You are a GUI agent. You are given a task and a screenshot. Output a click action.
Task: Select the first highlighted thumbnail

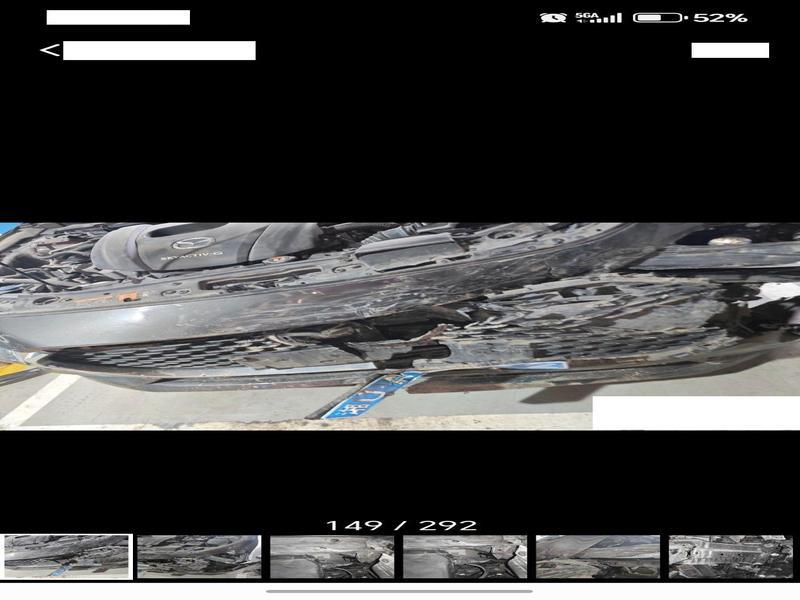(67, 556)
